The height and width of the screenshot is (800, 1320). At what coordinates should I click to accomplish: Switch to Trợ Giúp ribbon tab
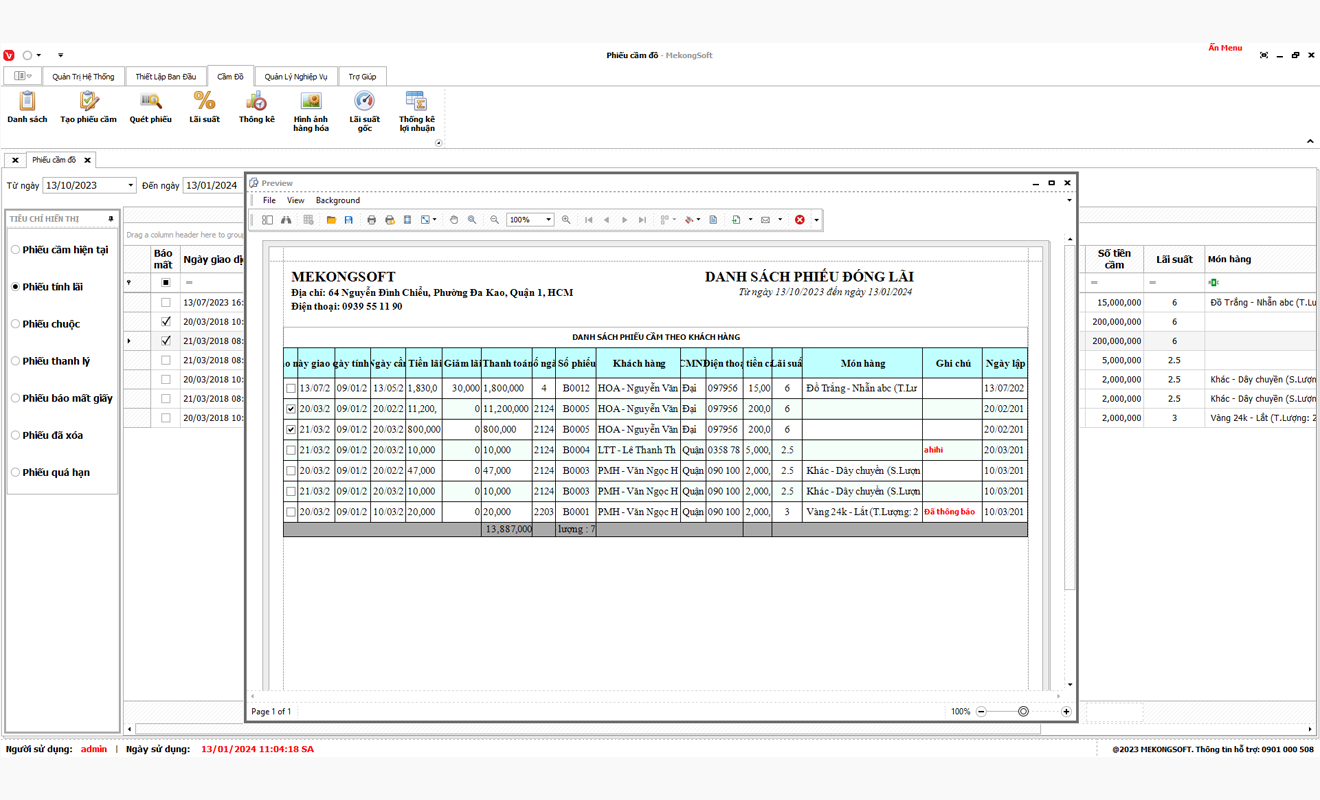[x=362, y=76]
